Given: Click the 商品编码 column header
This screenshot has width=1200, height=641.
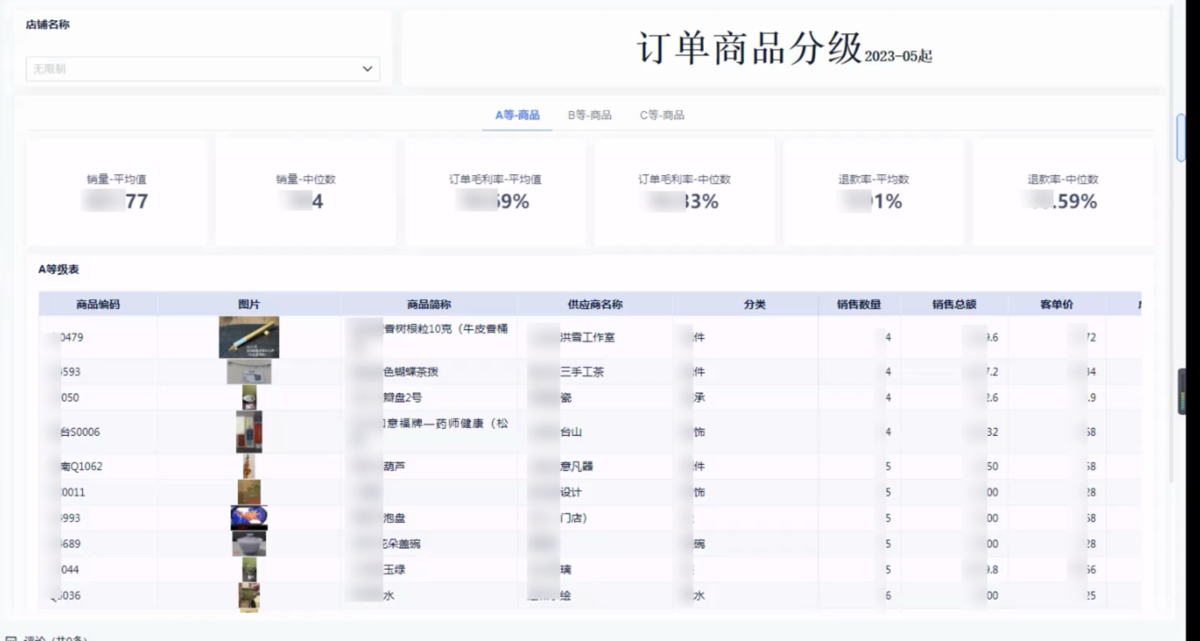Looking at the screenshot, I should pos(98,304).
